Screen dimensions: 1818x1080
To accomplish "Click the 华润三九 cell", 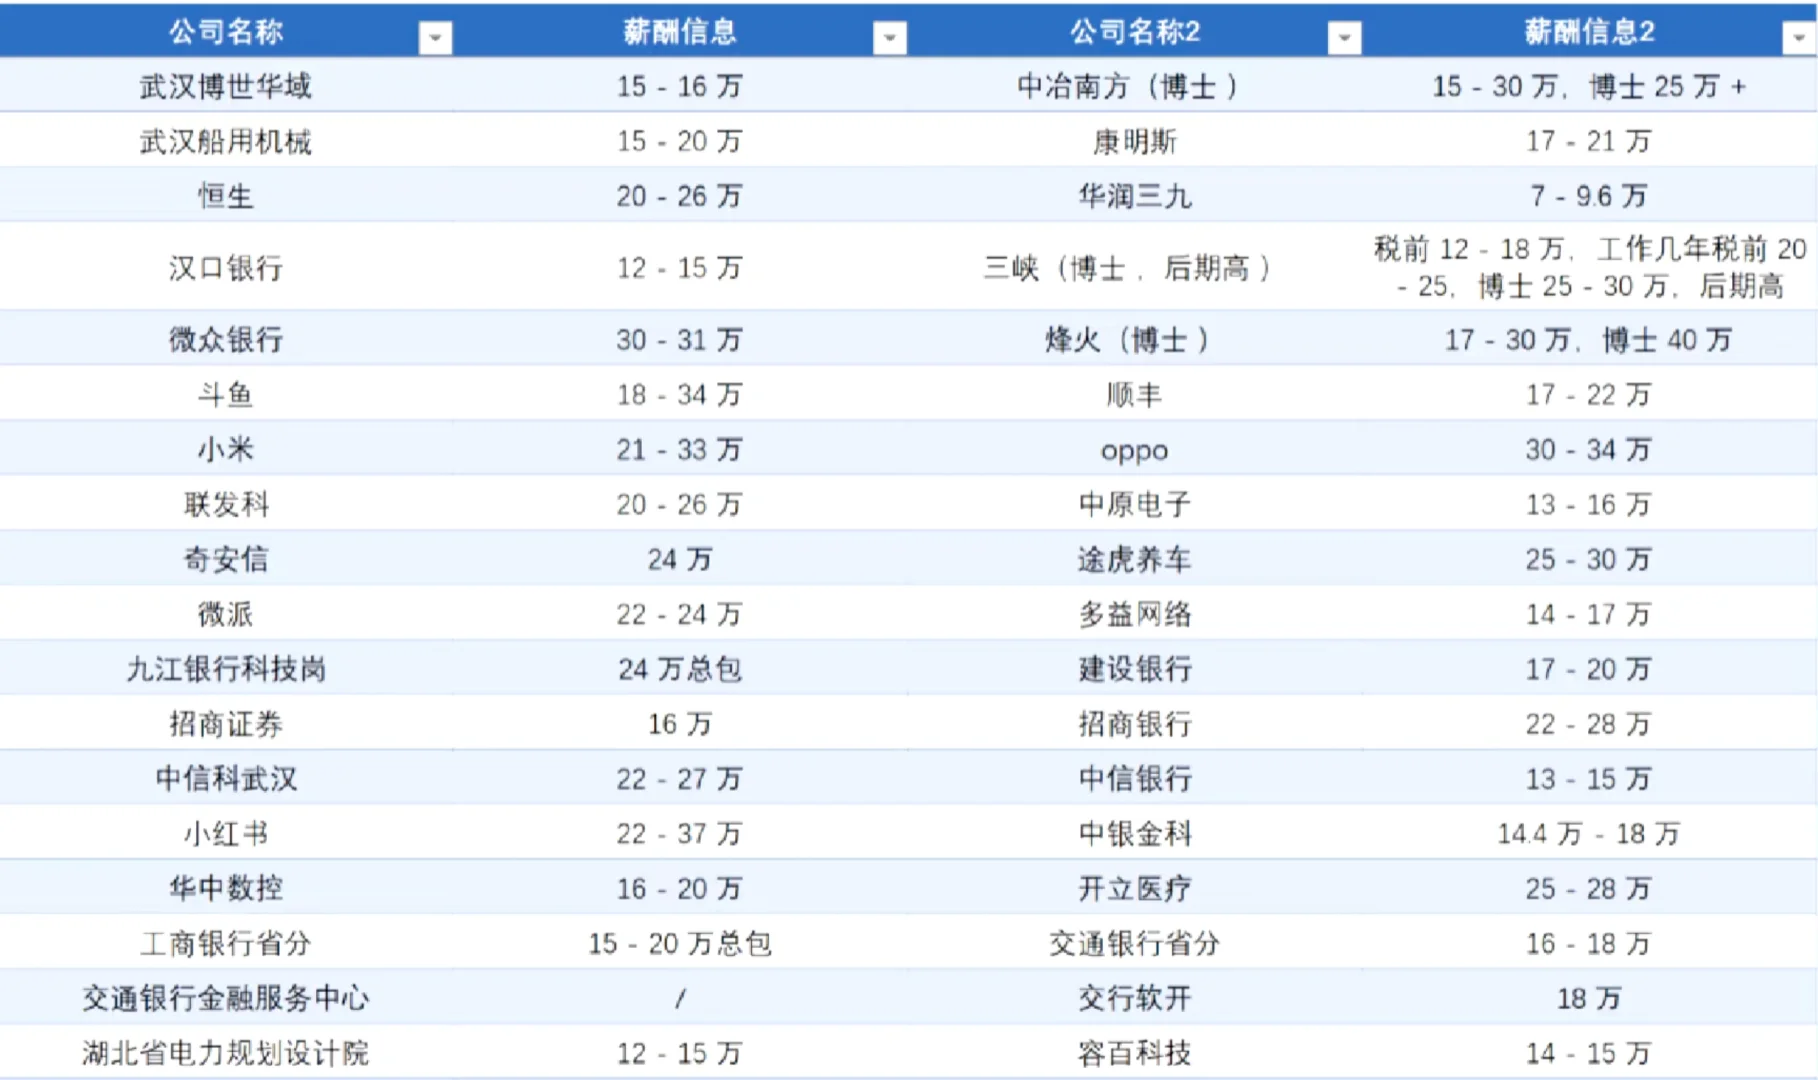I will pos(1135,196).
